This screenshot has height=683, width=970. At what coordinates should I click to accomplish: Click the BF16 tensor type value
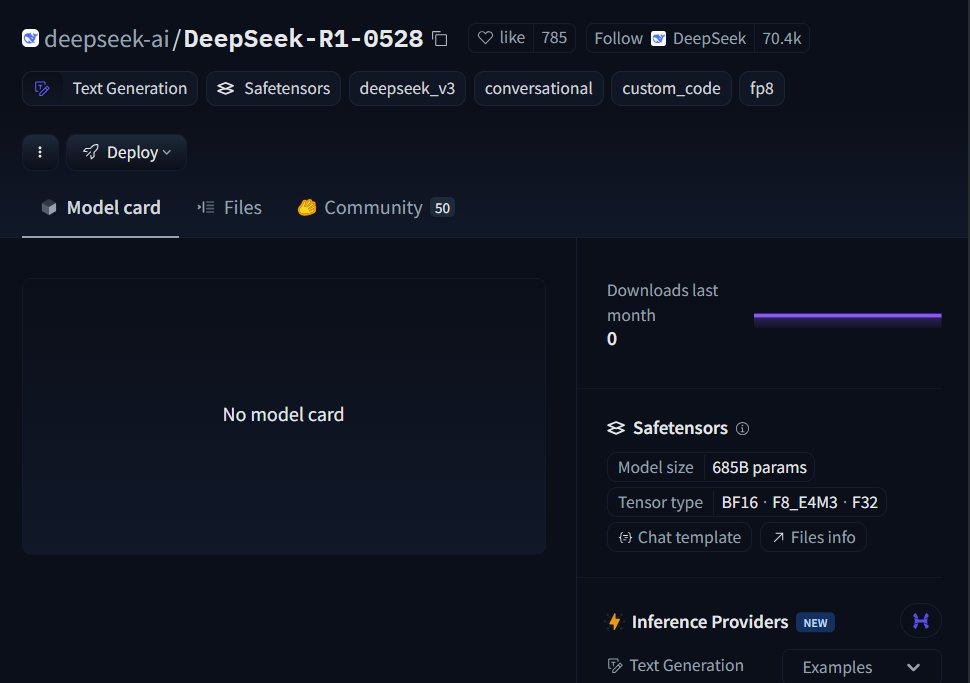(x=739, y=502)
